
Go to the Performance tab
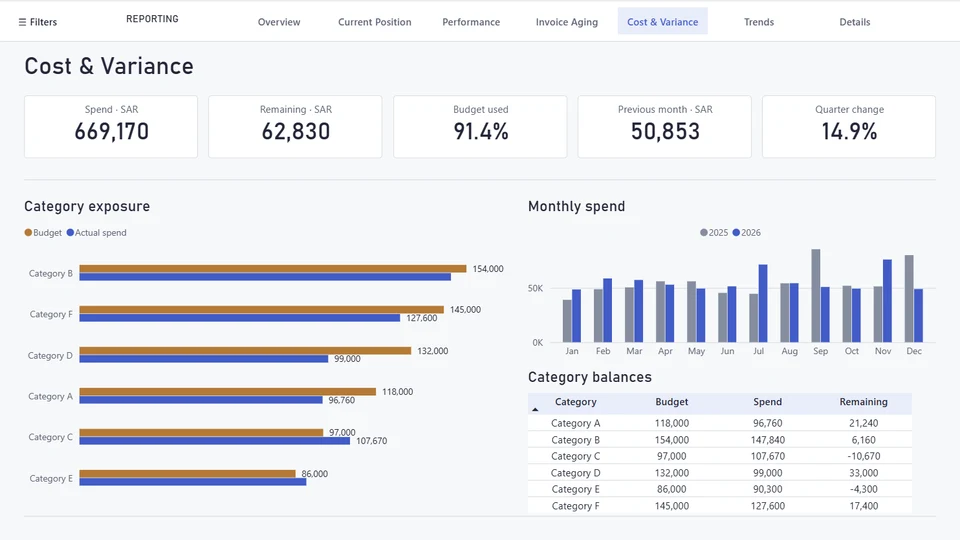[x=471, y=22]
